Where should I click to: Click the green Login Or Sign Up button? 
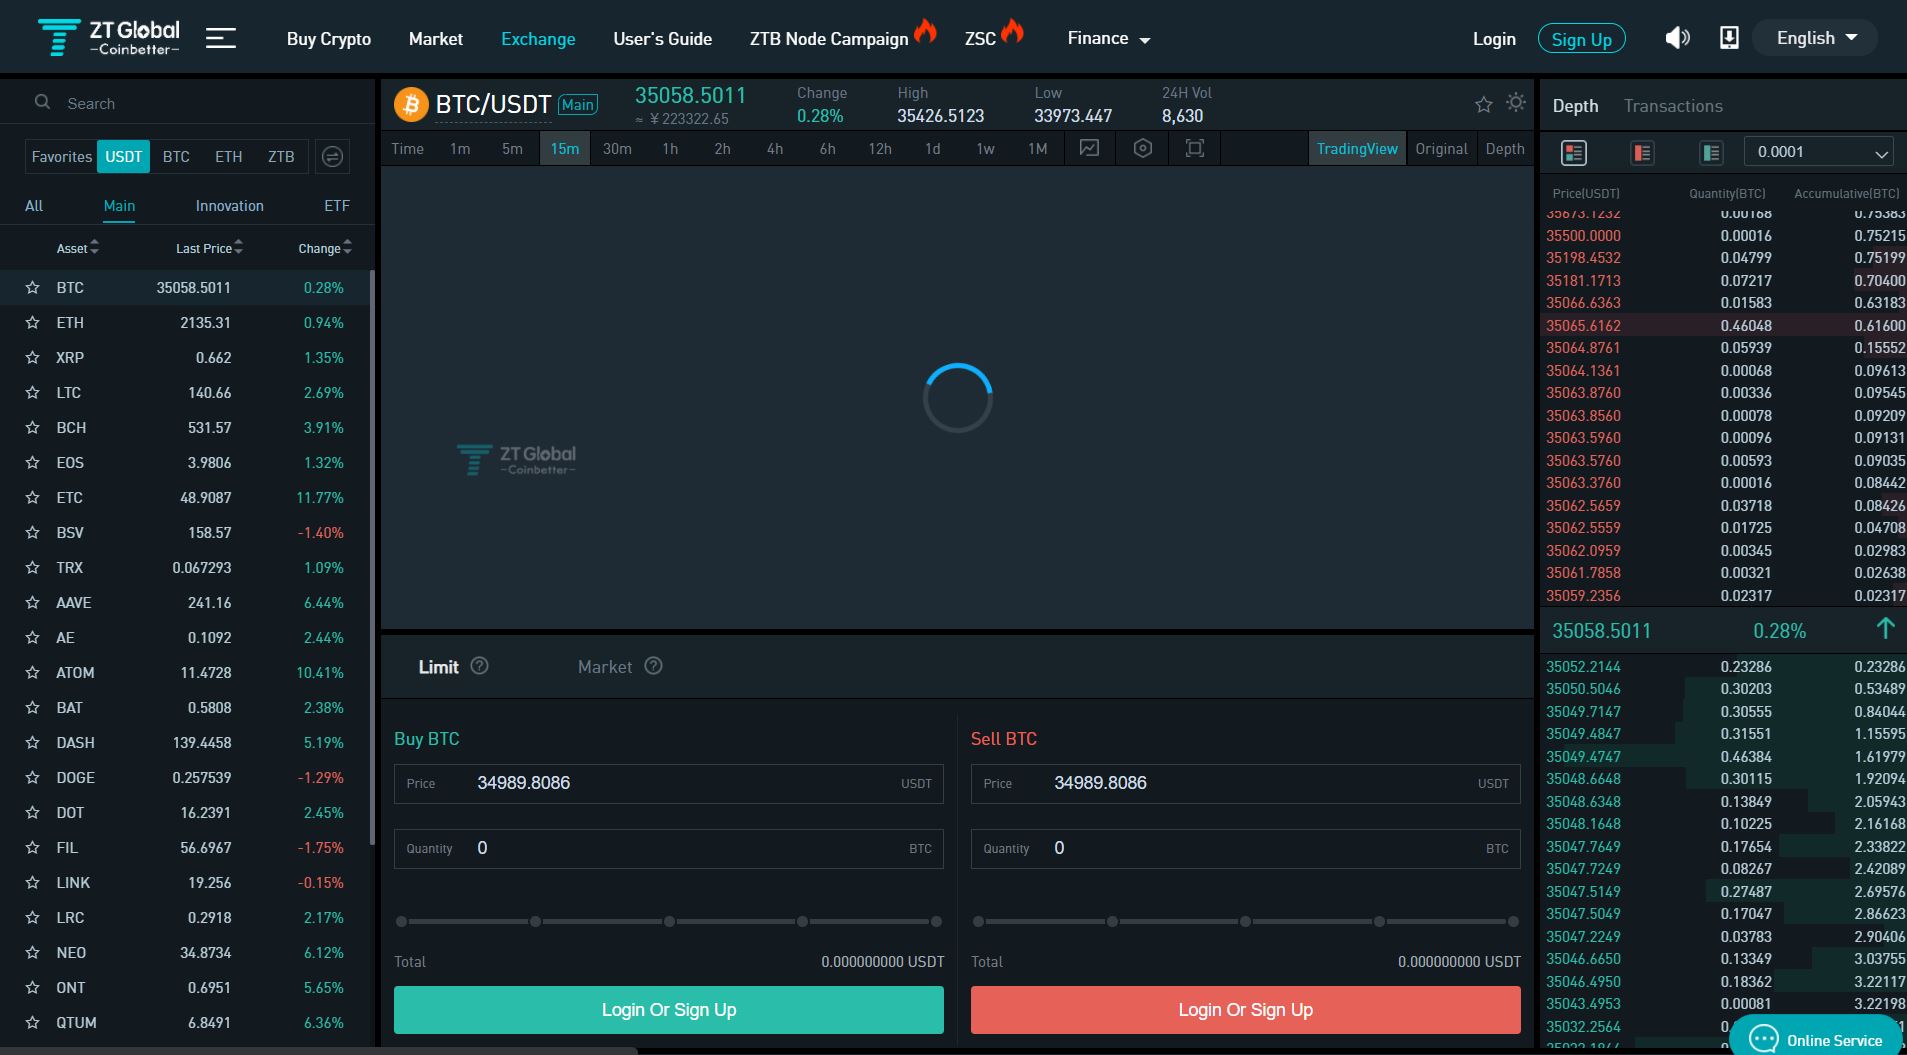pos(668,1010)
